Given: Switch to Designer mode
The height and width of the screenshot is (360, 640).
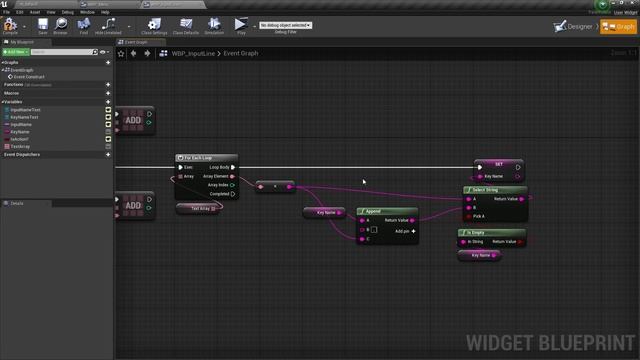Looking at the screenshot, I should coord(573,27).
